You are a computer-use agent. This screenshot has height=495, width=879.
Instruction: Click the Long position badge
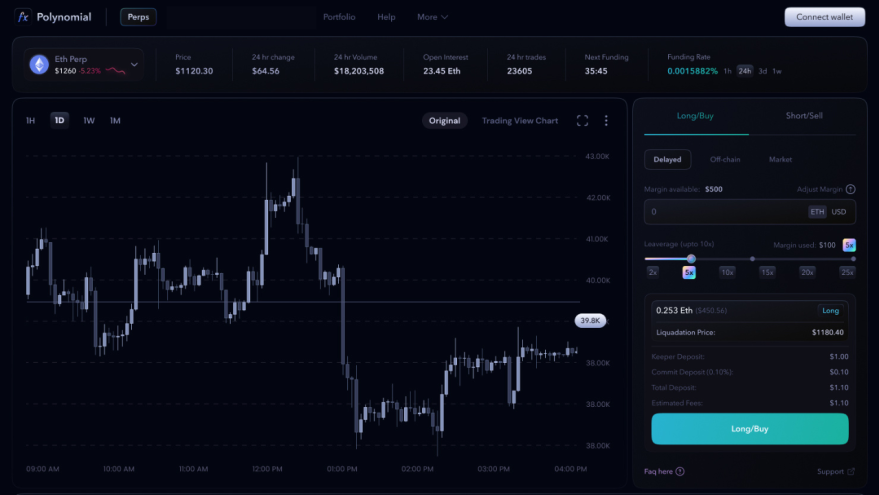(x=830, y=311)
